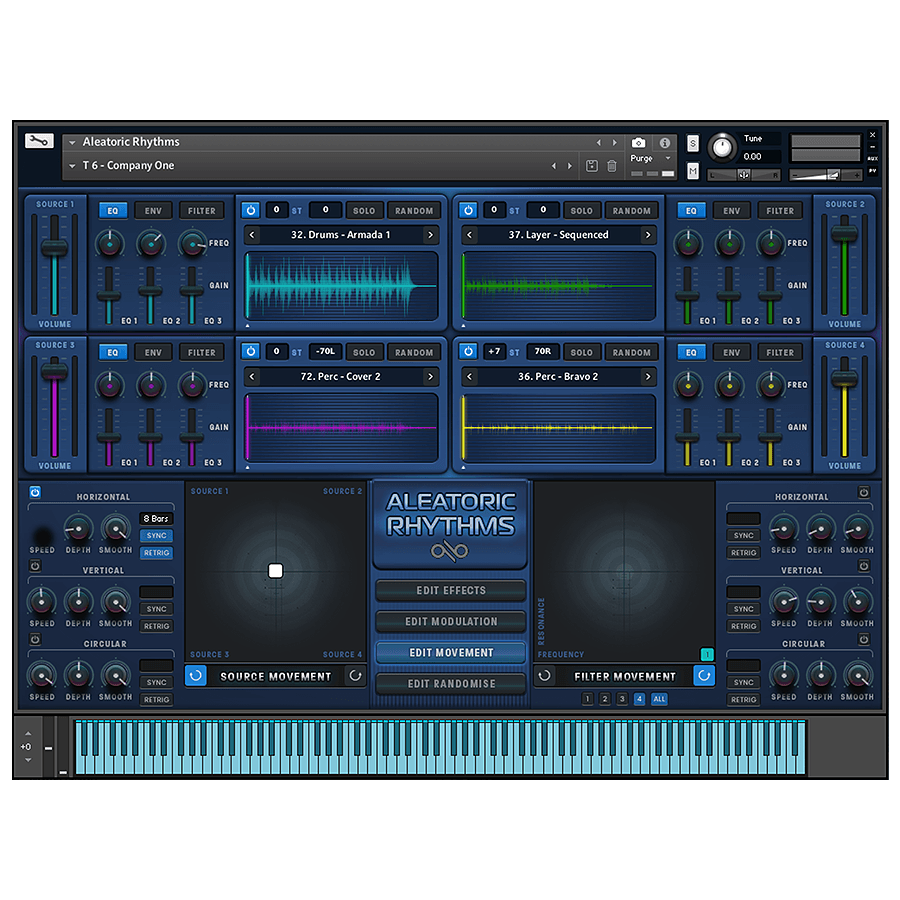Toggle power for Drums - Armada 1 source
The height and width of the screenshot is (900, 900).
point(250,211)
